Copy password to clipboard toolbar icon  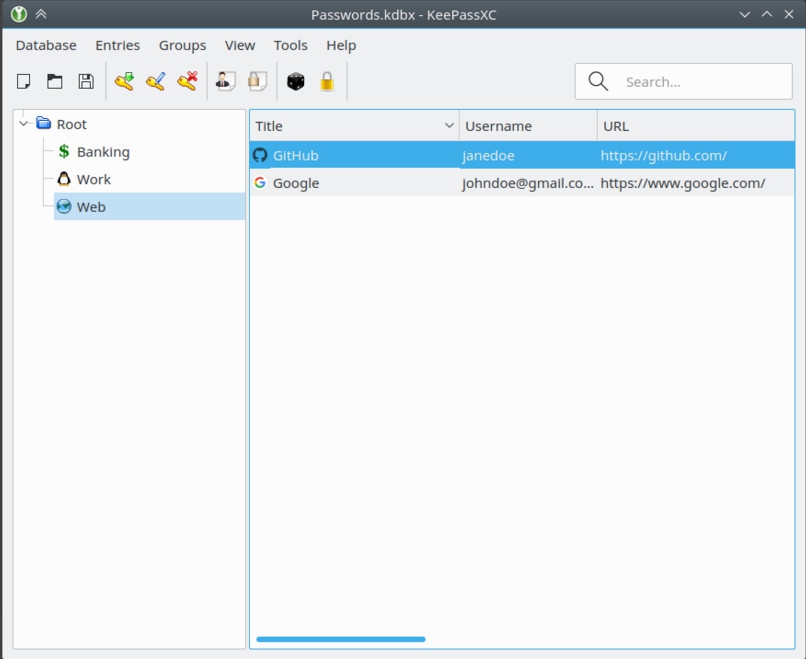[x=257, y=82]
